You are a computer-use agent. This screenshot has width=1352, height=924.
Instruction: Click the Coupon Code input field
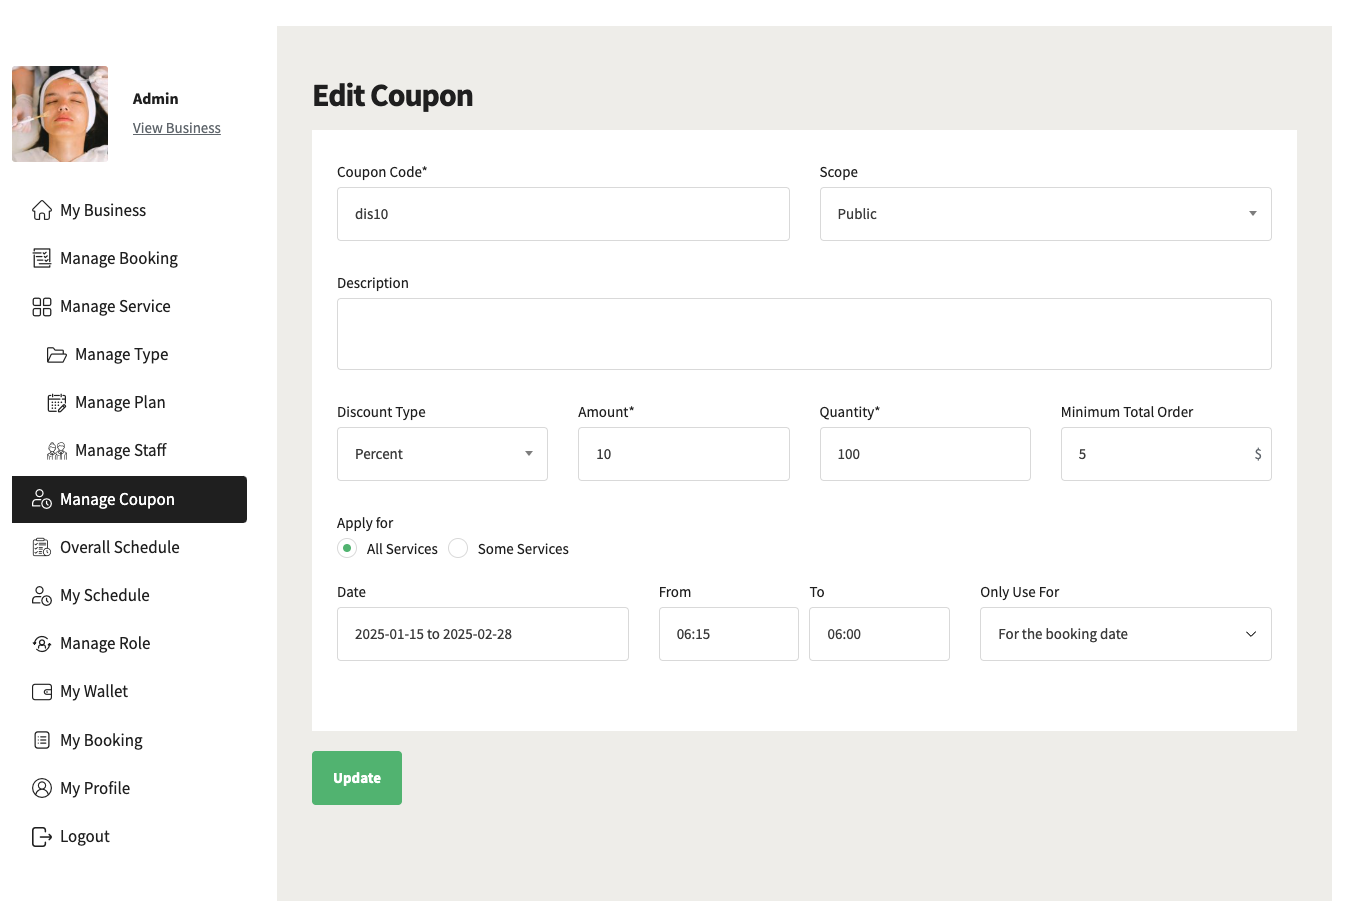point(563,214)
